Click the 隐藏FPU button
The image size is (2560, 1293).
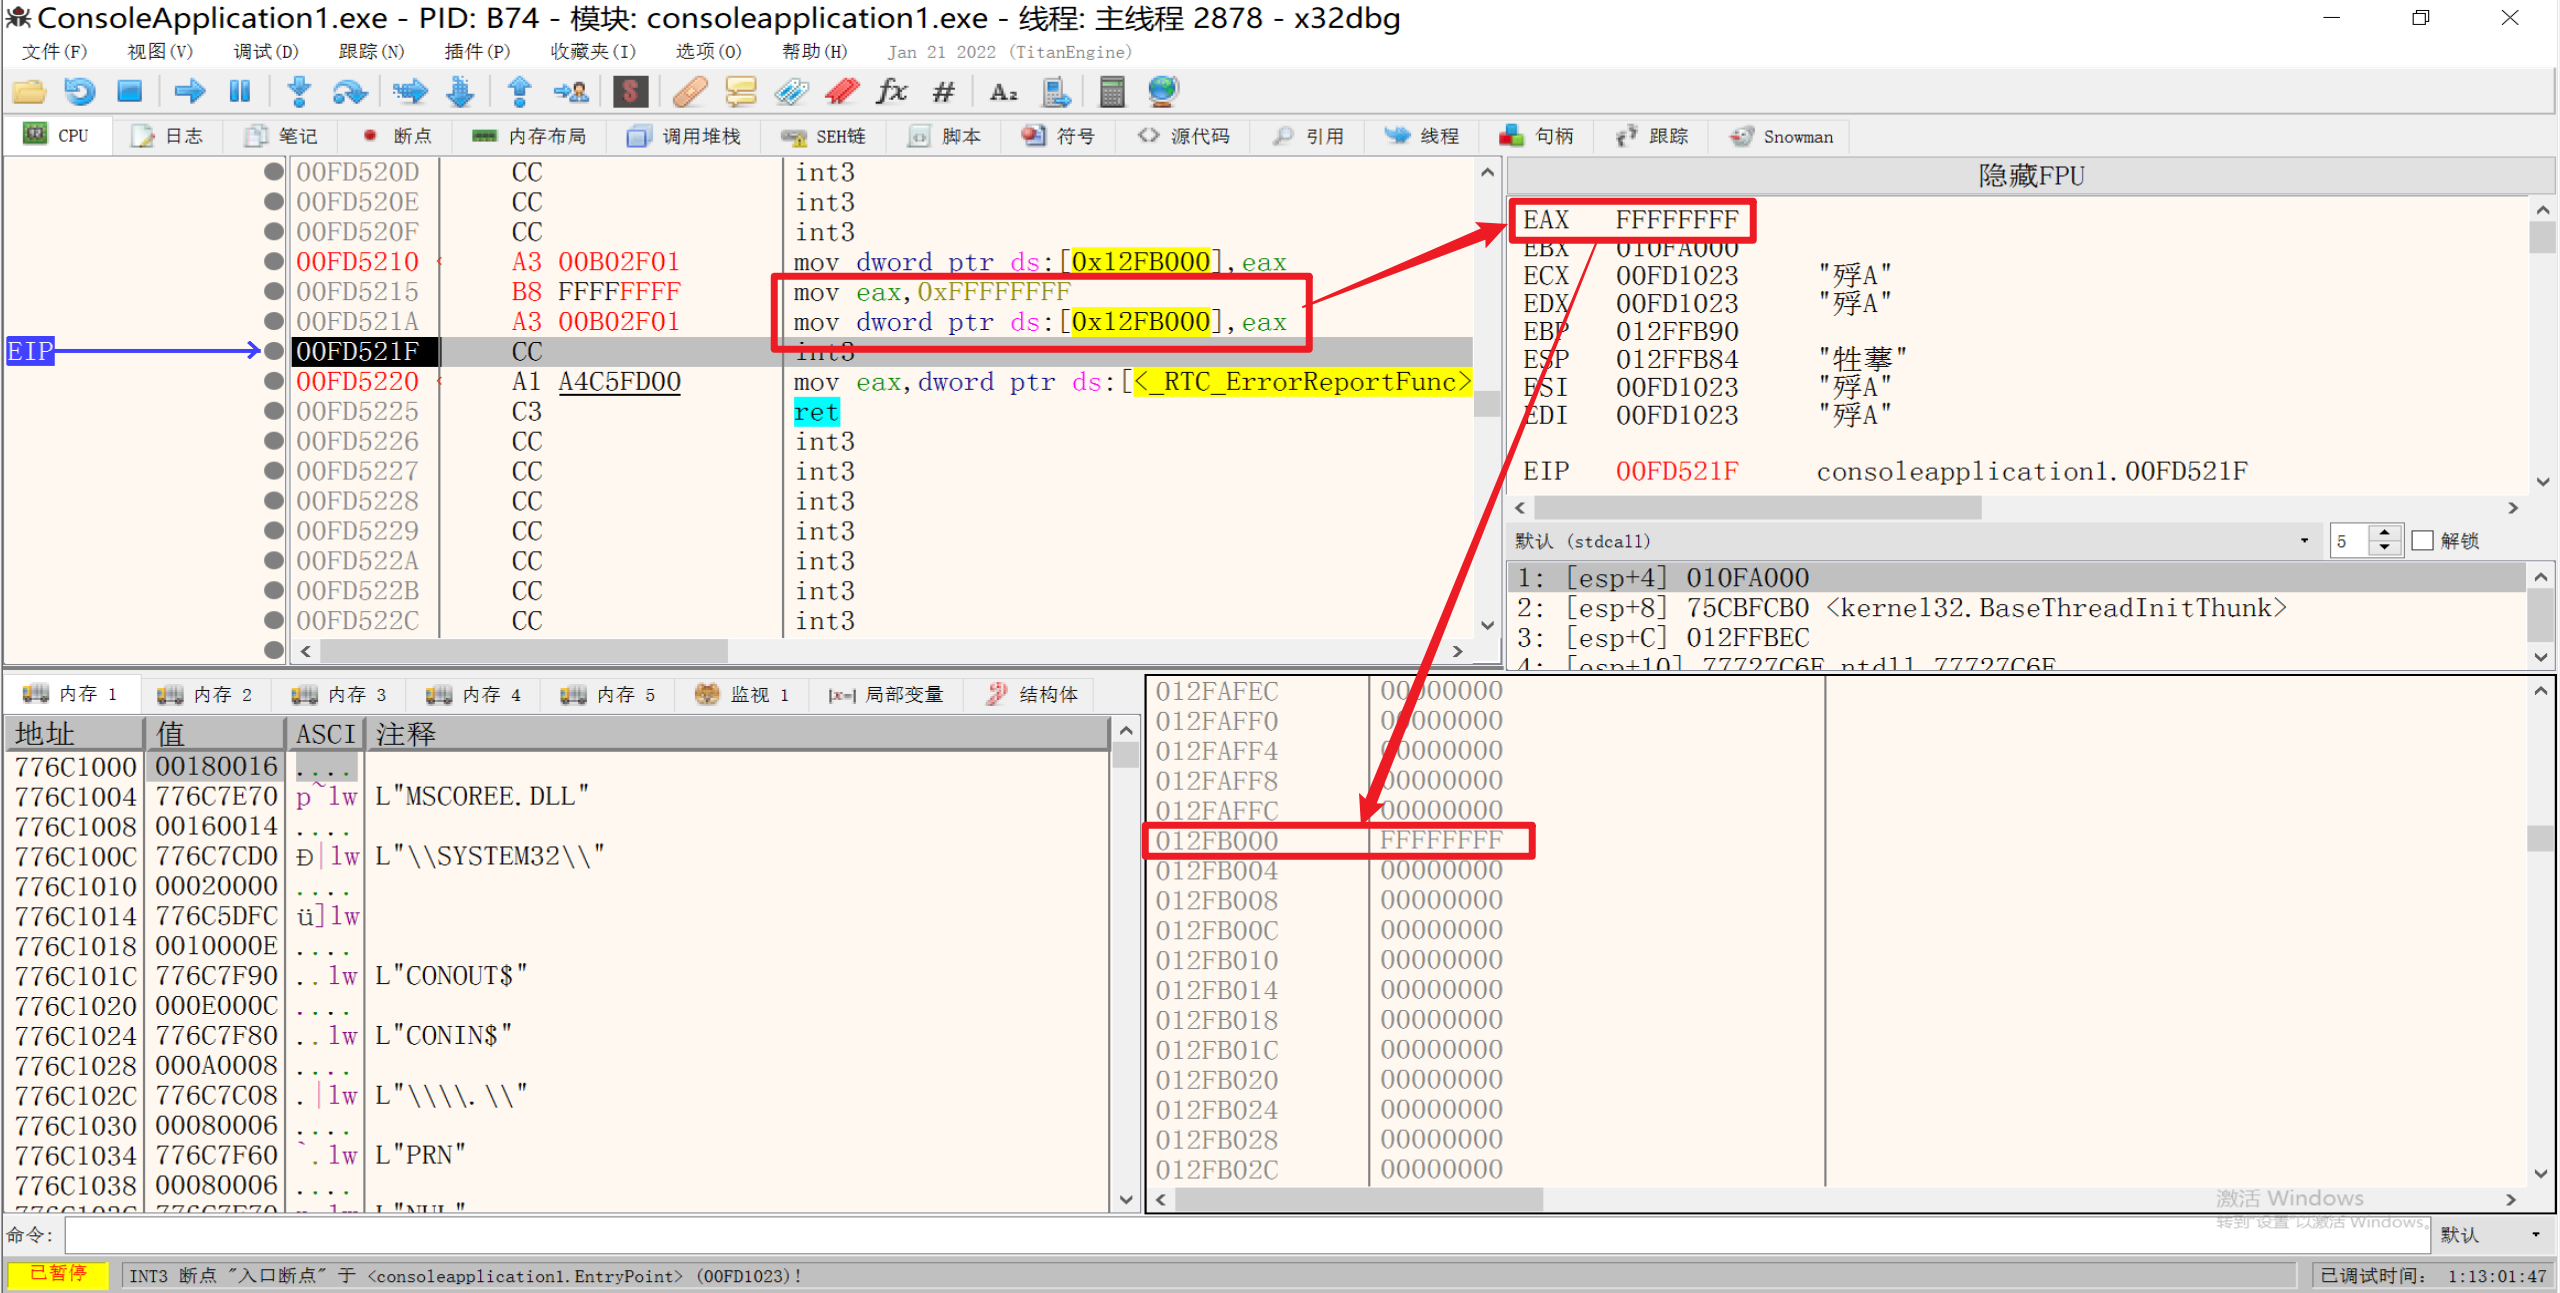click(x=2030, y=176)
